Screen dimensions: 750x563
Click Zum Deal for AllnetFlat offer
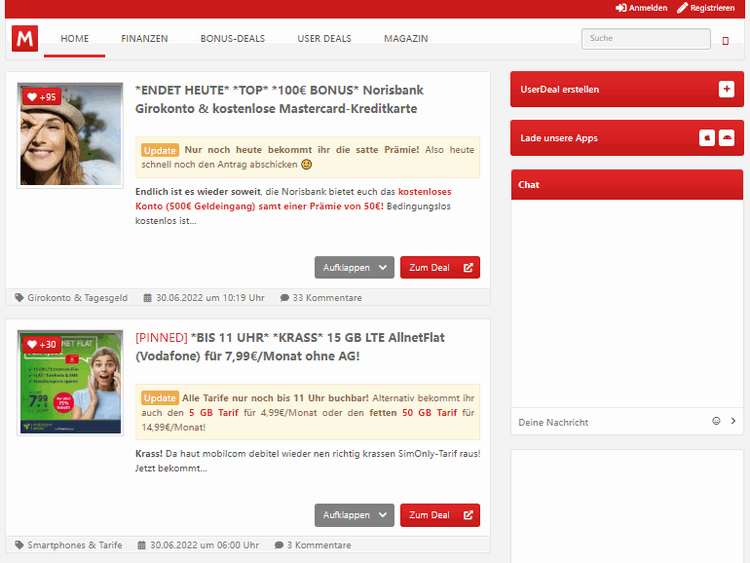tap(440, 515)
